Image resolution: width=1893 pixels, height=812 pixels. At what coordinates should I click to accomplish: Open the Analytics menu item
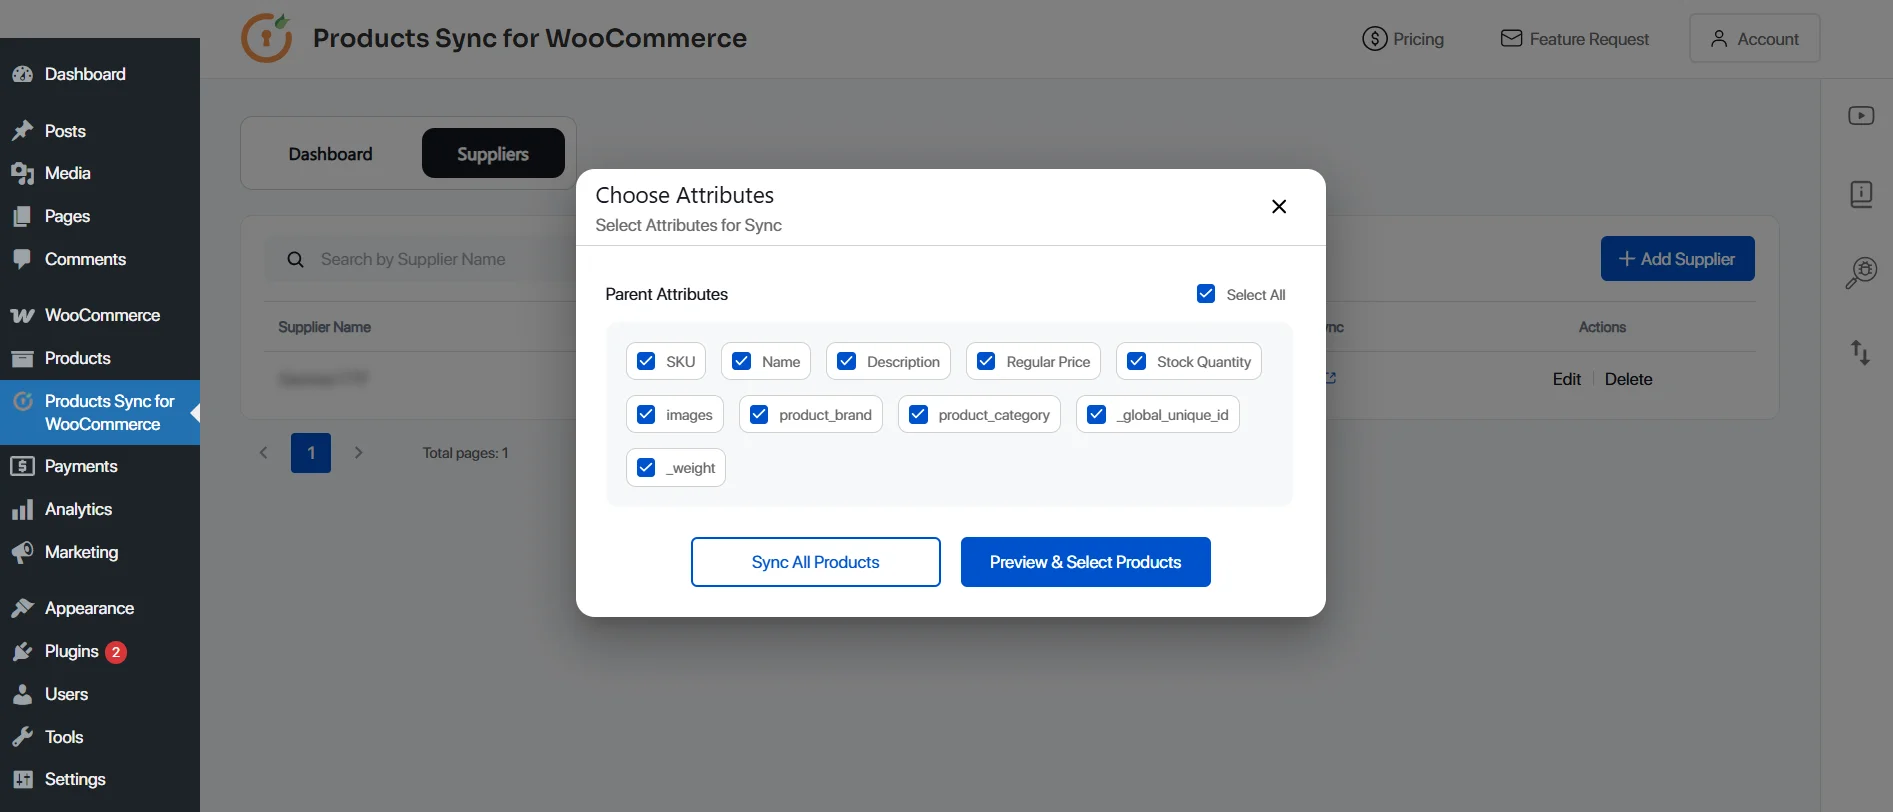point(100,509)
